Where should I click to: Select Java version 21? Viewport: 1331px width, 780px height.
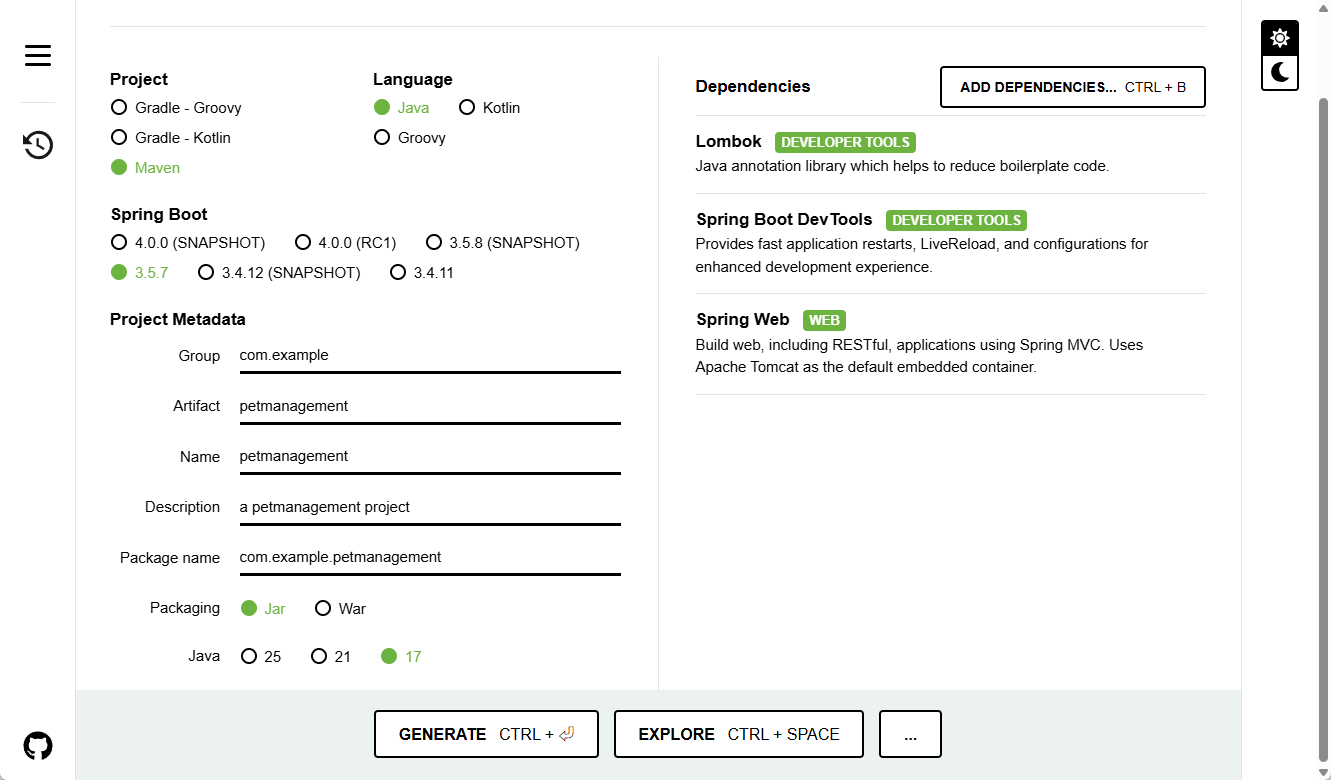317,656
